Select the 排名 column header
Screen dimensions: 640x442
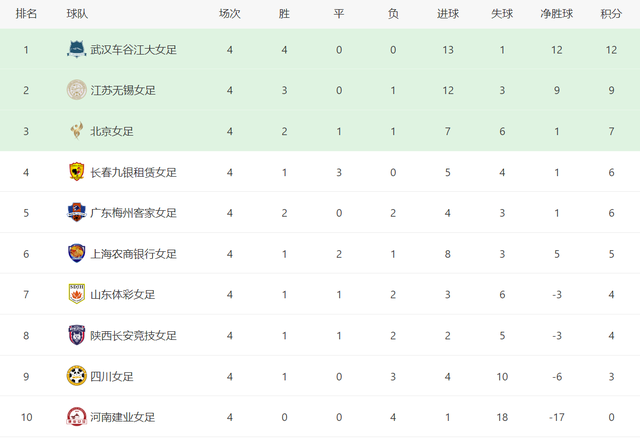(x=26, y=14)
